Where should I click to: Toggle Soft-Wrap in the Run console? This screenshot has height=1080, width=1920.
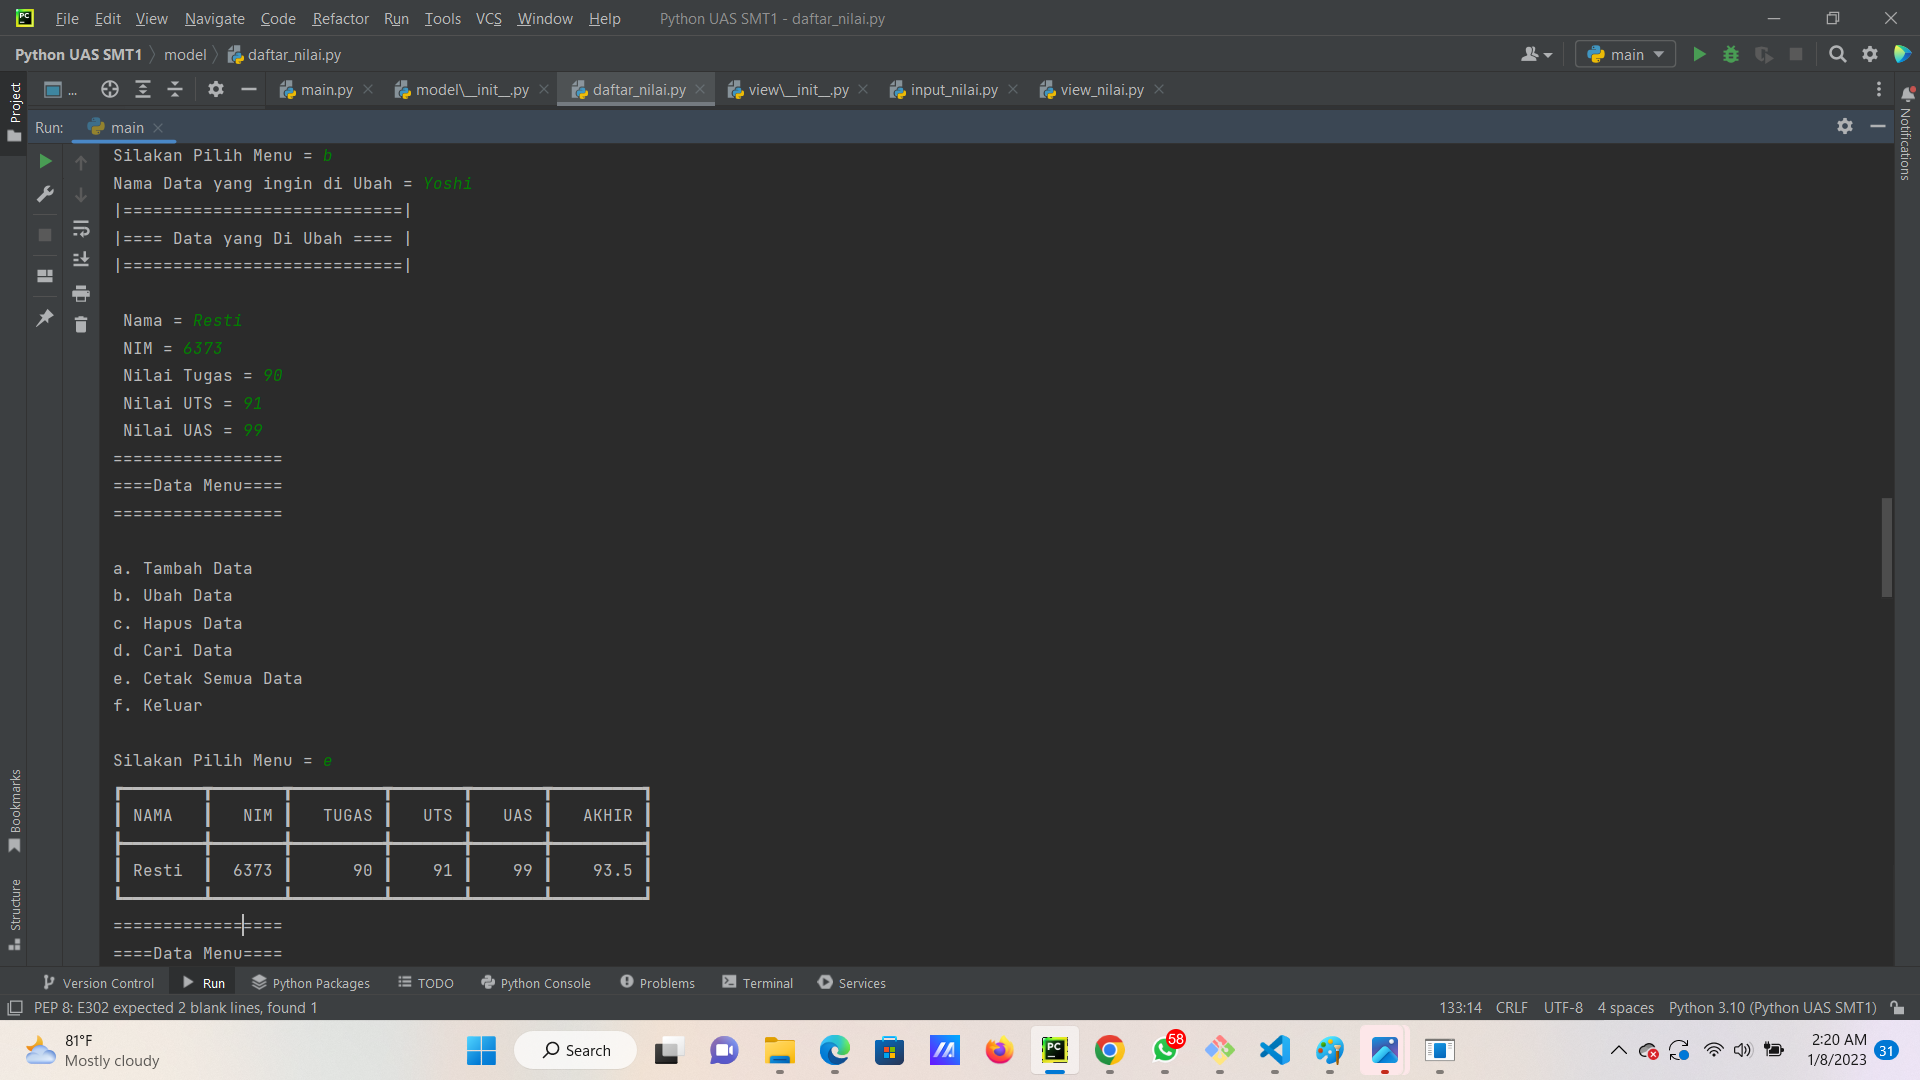(x=81, y=229)
